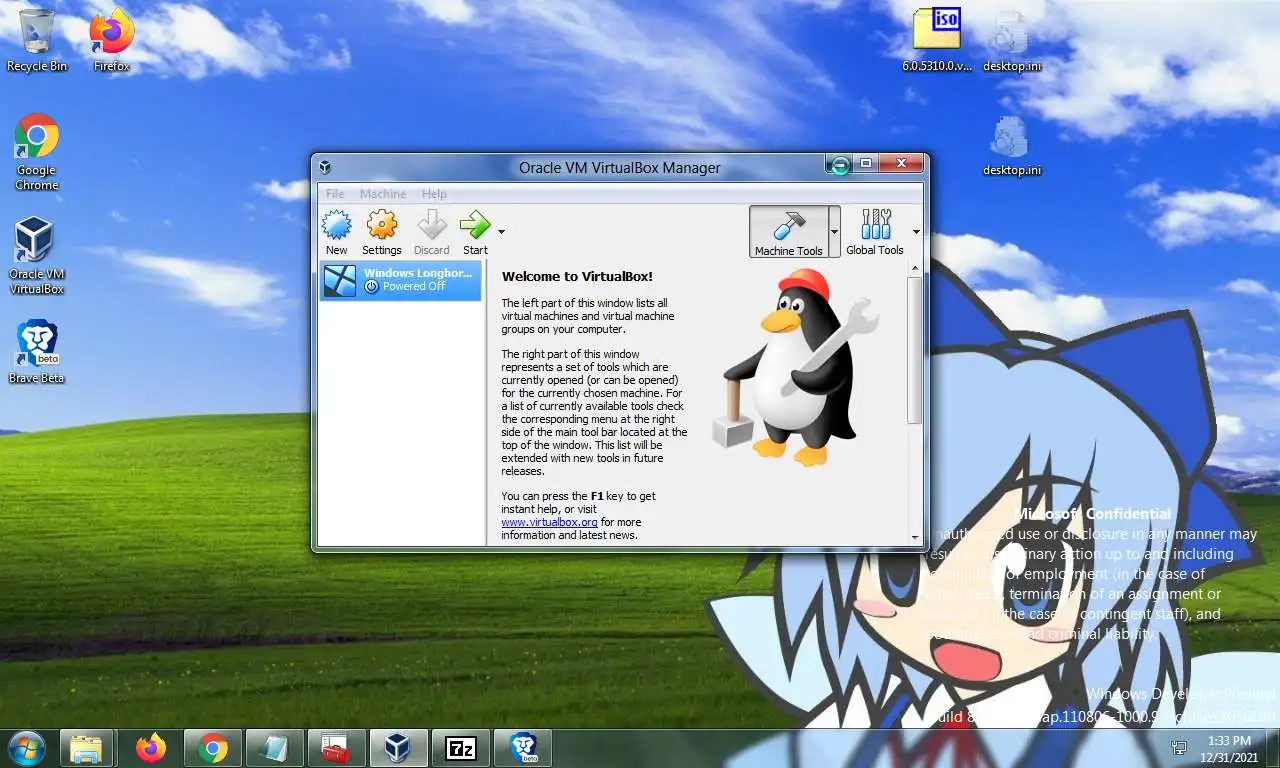Launch Firefox from the taskbar
Image resolution: width=1280 pixels, height=768 pixels.
tap(151, 747)
